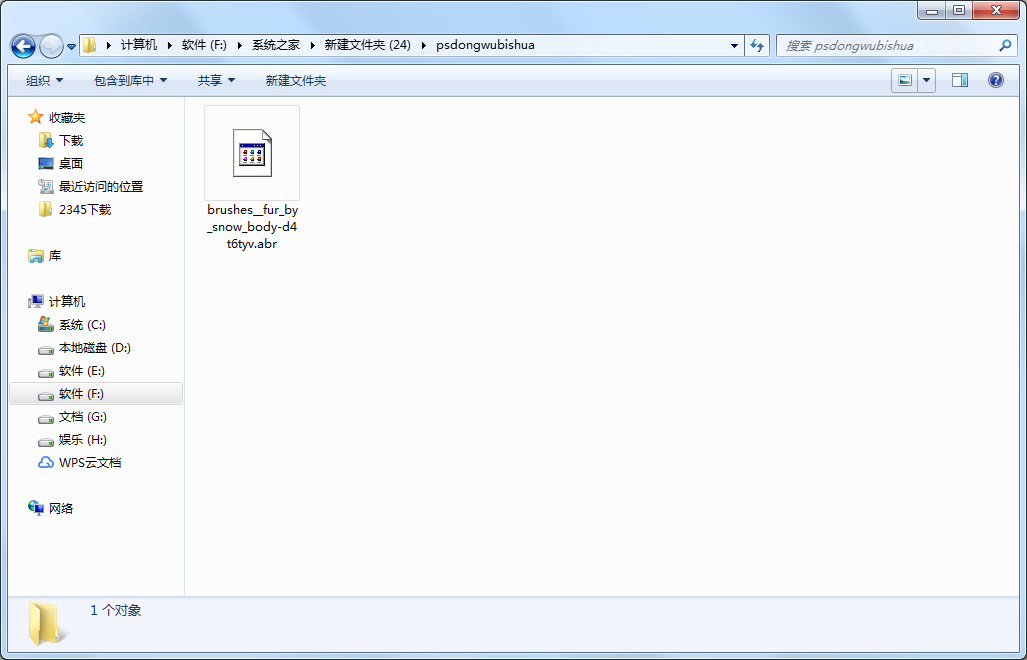This screenshot has width=1027, height=660.
Task: Select the .abr brush file thumbnail
Action: click(252, 153)
